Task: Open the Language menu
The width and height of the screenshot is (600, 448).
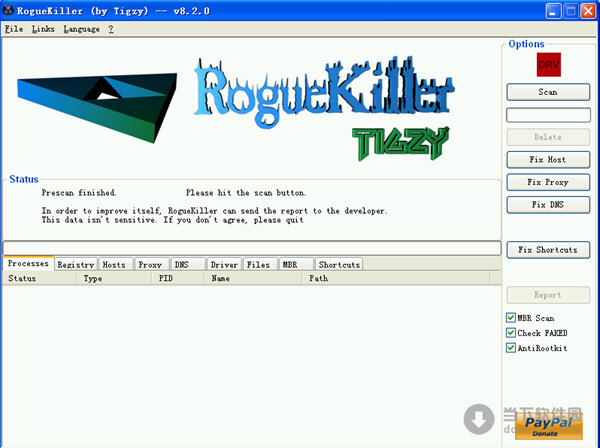Action: [x=82, y=29]
